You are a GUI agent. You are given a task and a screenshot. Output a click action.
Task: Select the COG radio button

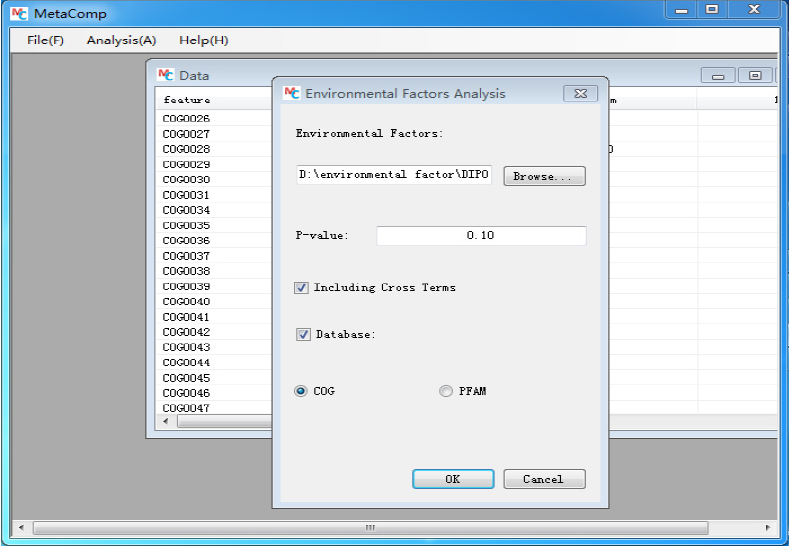pos(301,391)
